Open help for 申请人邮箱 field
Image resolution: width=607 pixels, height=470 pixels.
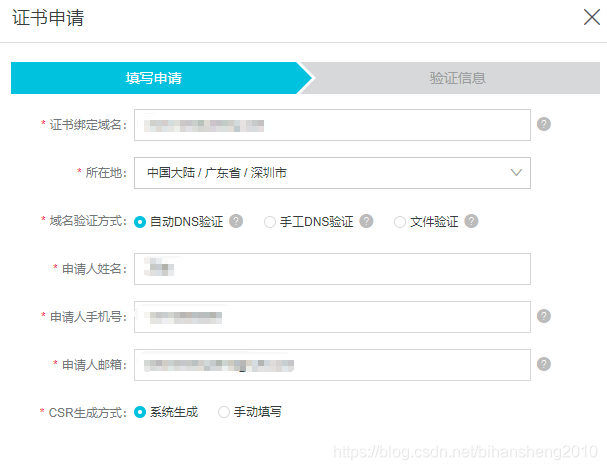[544, 364]
